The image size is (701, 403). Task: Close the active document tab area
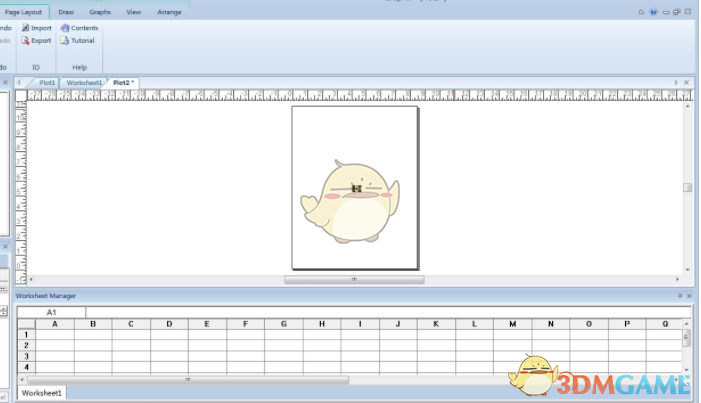tap(686, 83)
